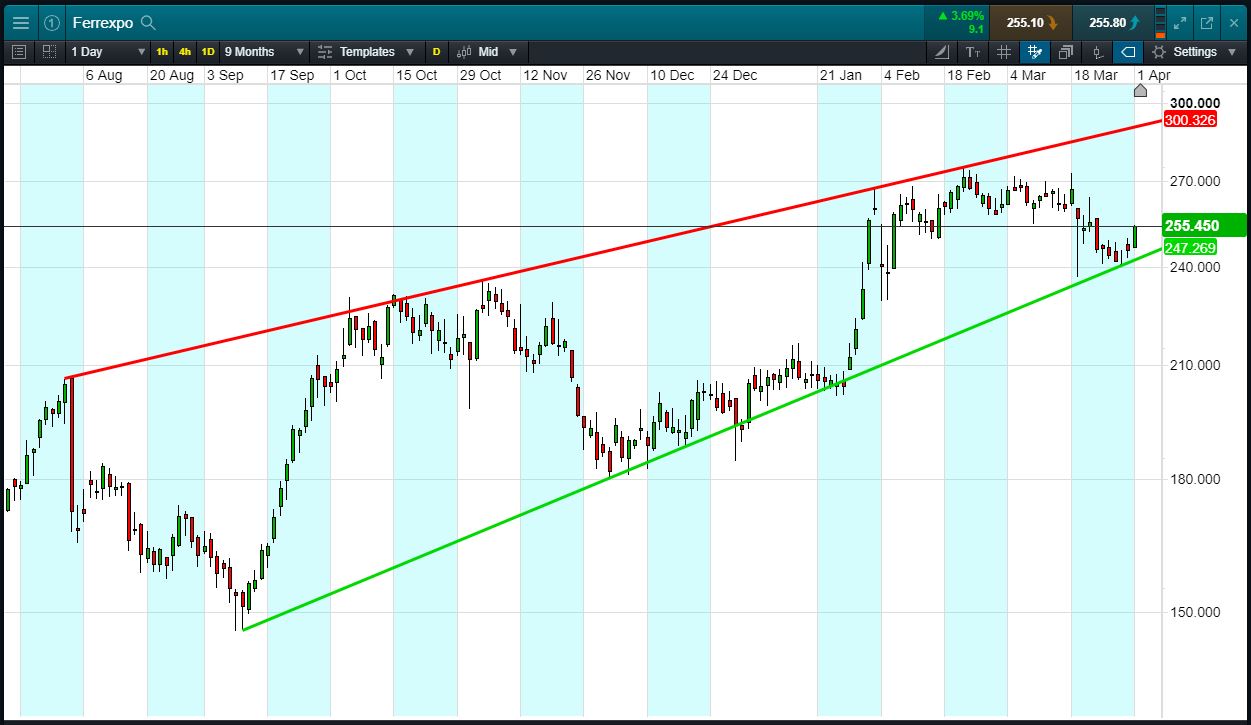Image resolution: width=1251 pixels, height=725 pixels.
Task: Click the 210.000 price axis label
Action: click(1195, 365)
